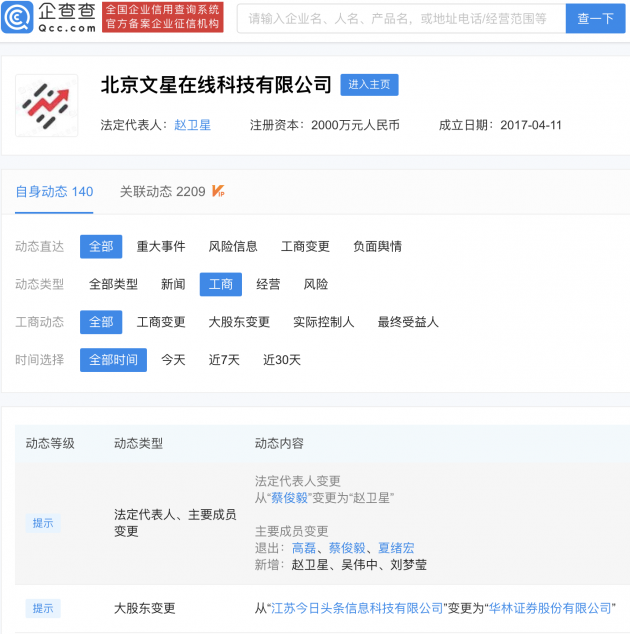The width and height of the screenshot is (630, 634).
Task: Select 工商变更 in 动态直达 row
Action: 305,246
